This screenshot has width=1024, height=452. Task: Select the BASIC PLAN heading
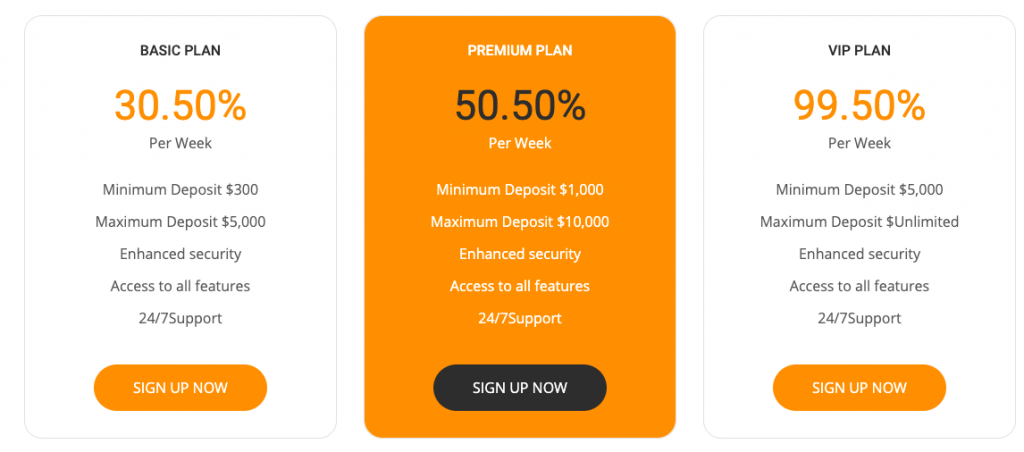(x=180, y=50)
